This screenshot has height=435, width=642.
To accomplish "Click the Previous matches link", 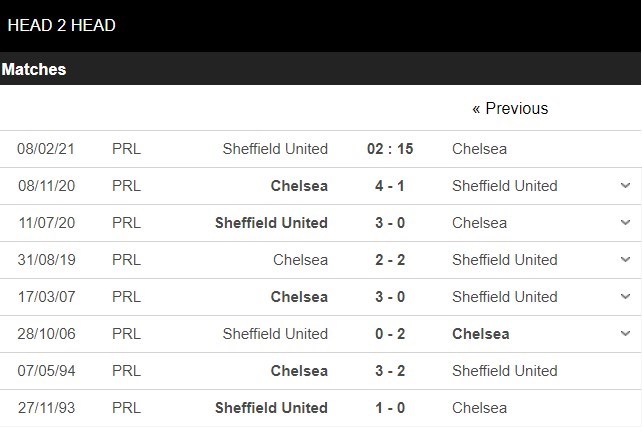I will (x=510, y=108).
